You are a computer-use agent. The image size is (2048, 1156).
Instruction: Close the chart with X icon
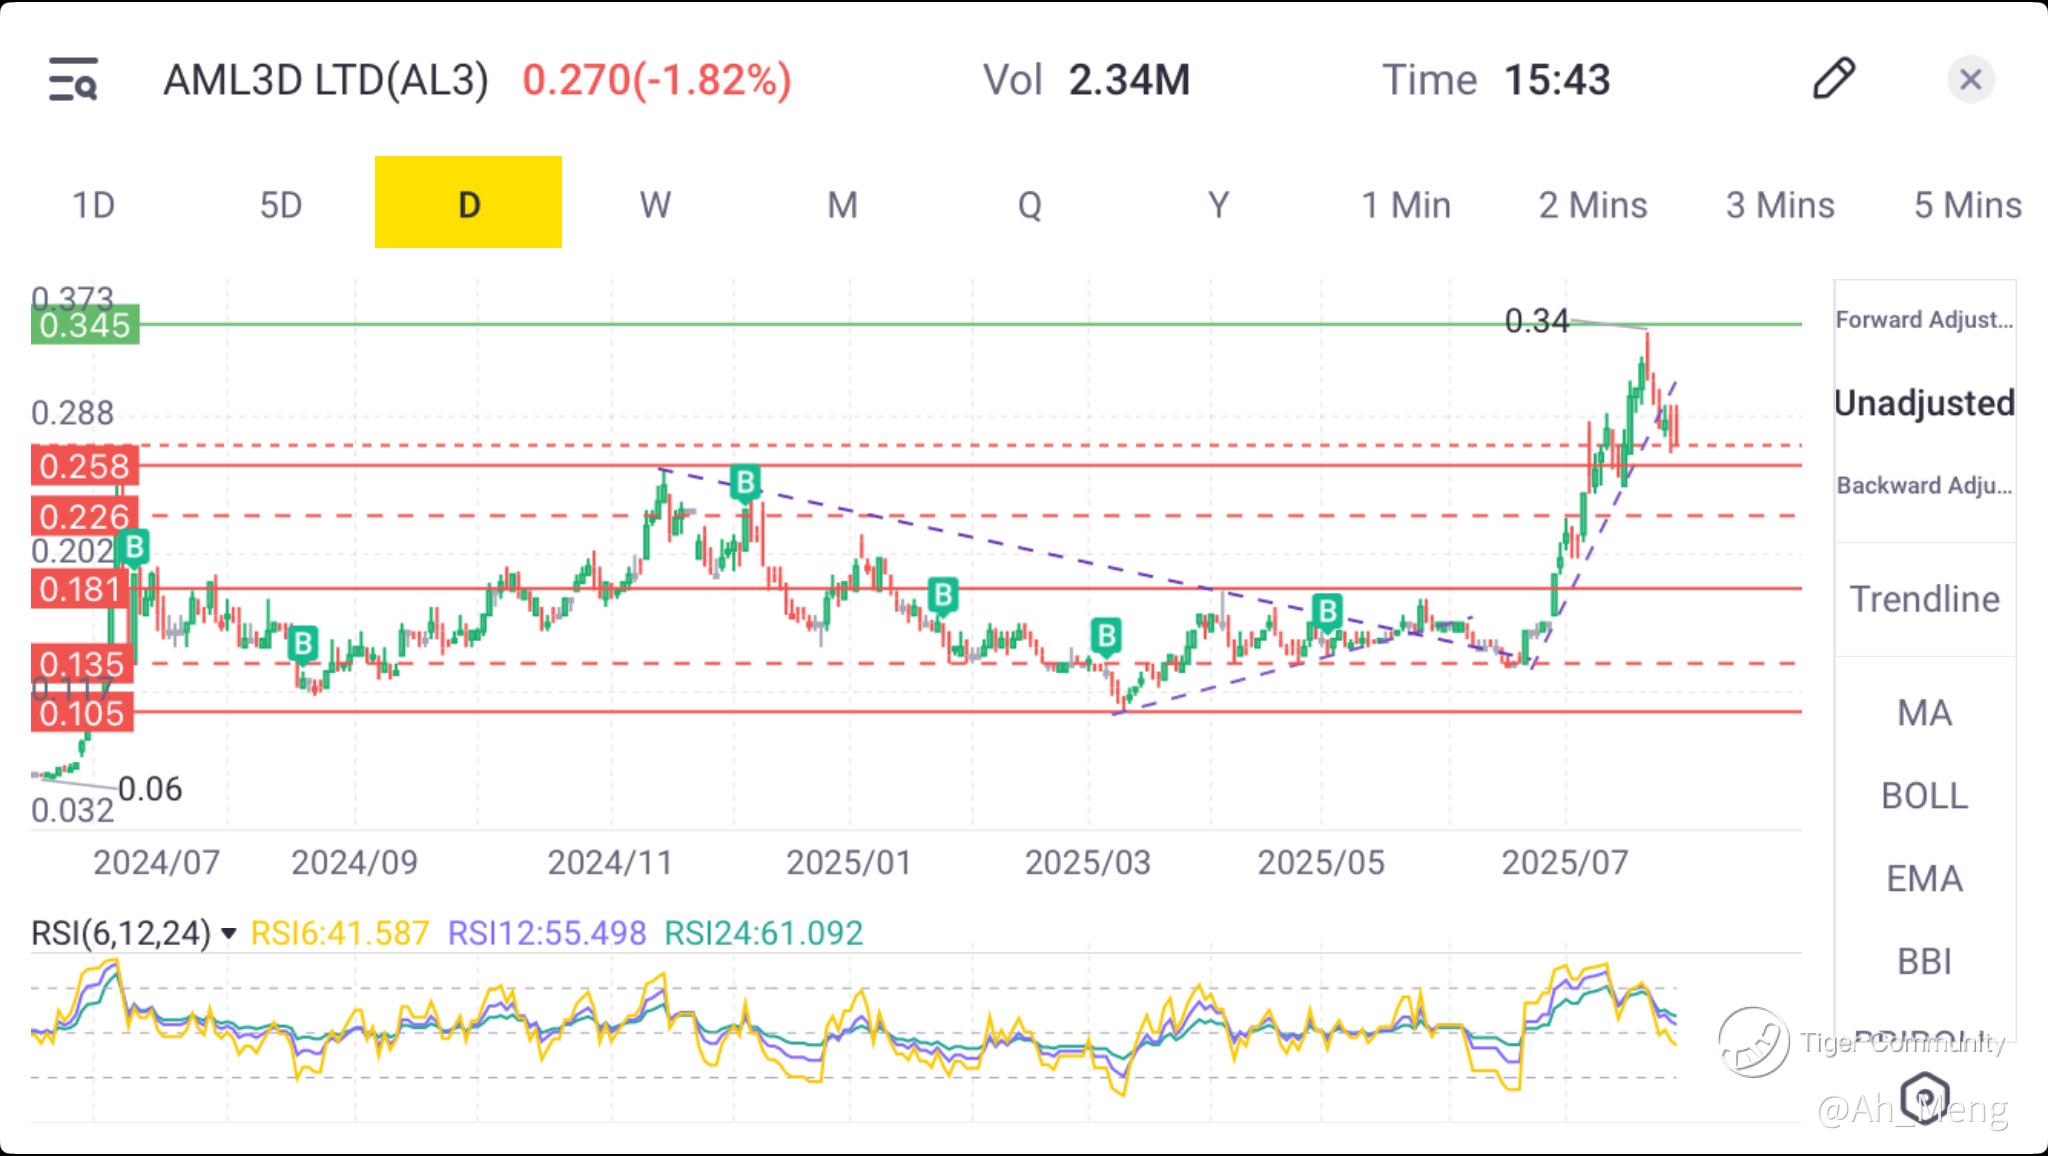(1970, 80)
